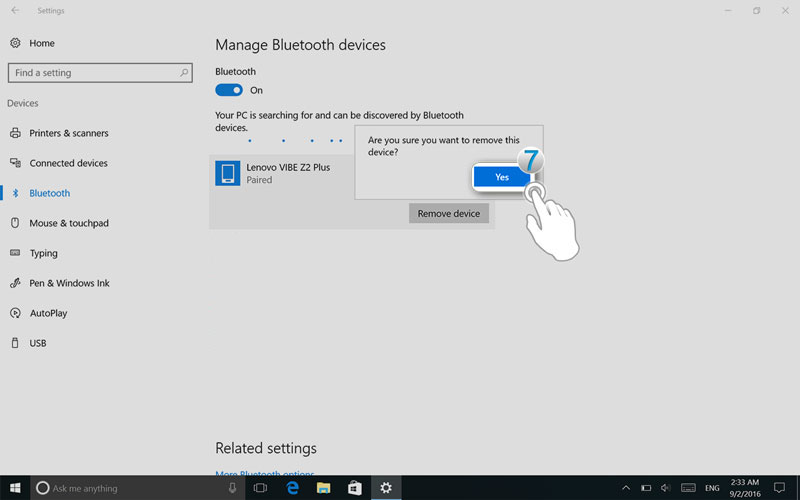Viewport: 800px width, 500px height.
Task: Go back using the Settings back arrow
Action: point(14,10)
